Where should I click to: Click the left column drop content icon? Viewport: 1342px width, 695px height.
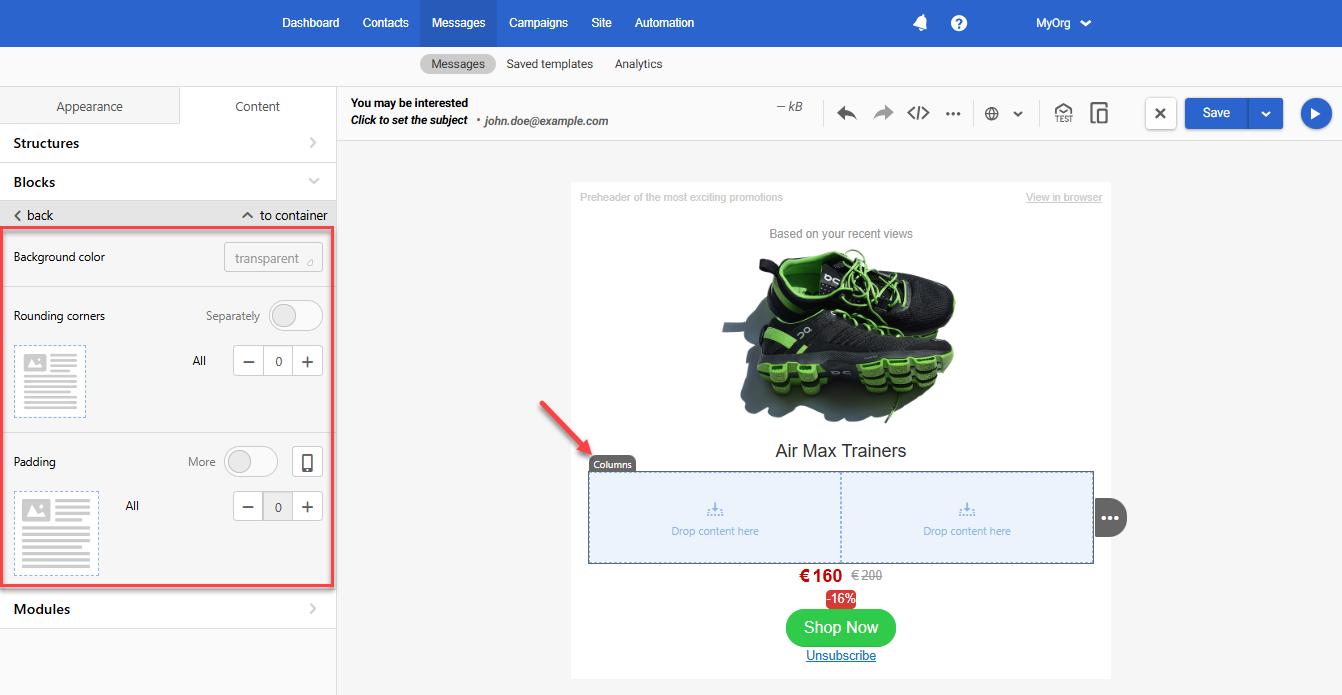(714, 509)
